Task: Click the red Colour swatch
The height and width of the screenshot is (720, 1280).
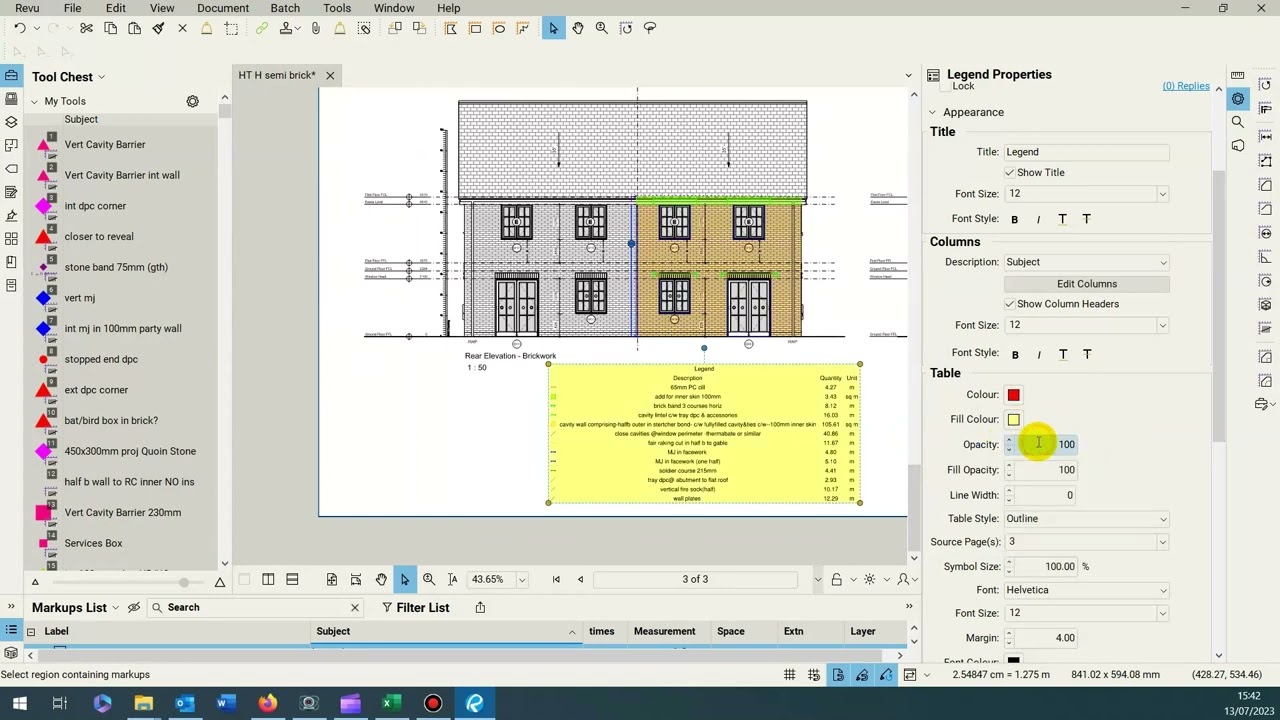Action: (1014, 395)
